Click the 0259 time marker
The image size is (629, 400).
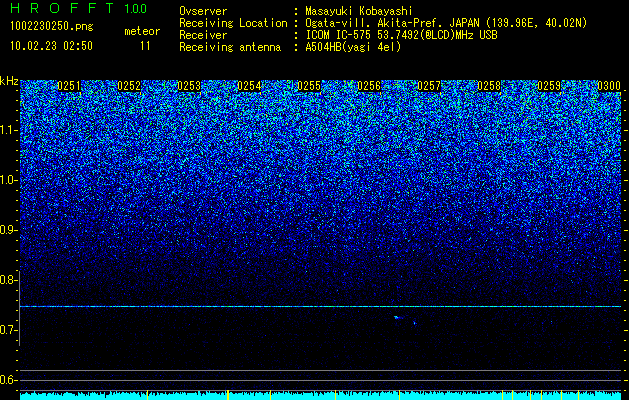pyautogui.click(x=549, y=86)
